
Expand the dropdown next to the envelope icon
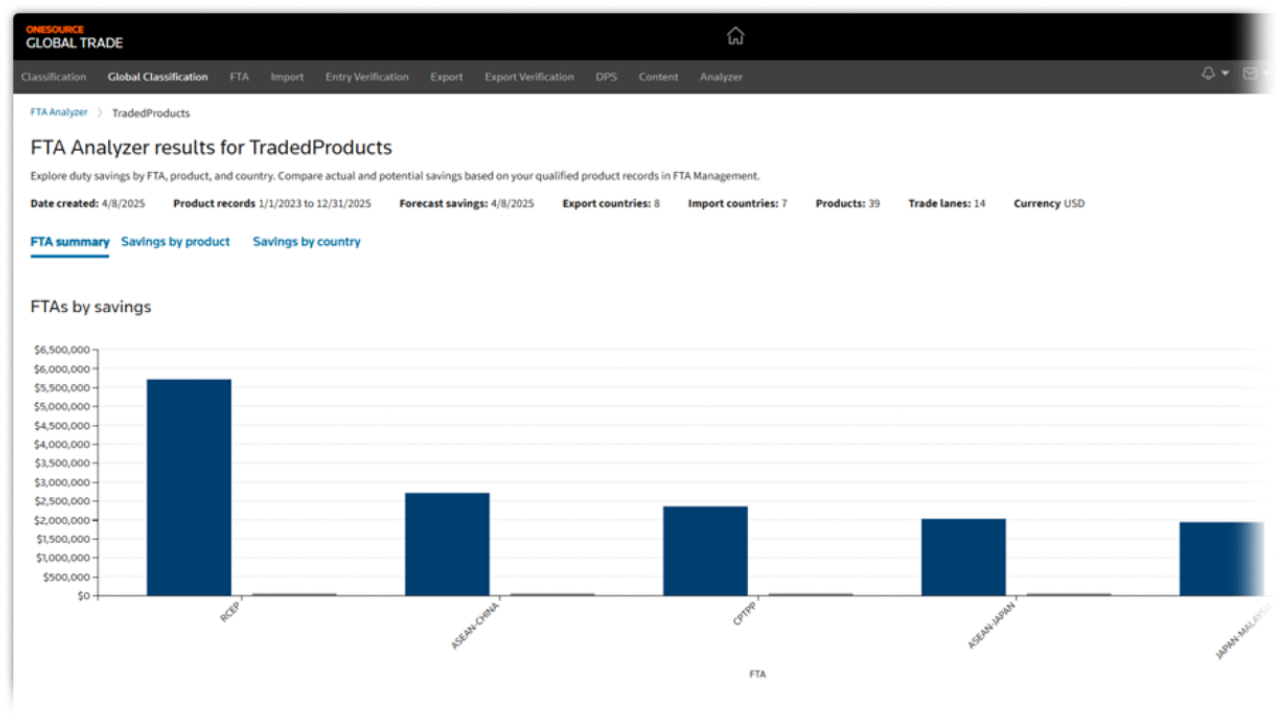pos(1266,73)
